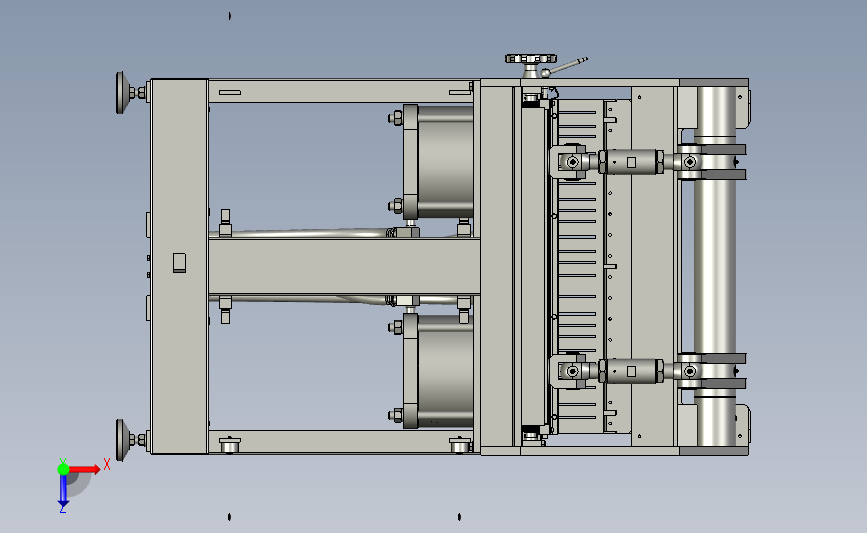Screen dimensions: 867x533
Task: Select the upper-left leveling foot
Action: [x=125, y=93]
